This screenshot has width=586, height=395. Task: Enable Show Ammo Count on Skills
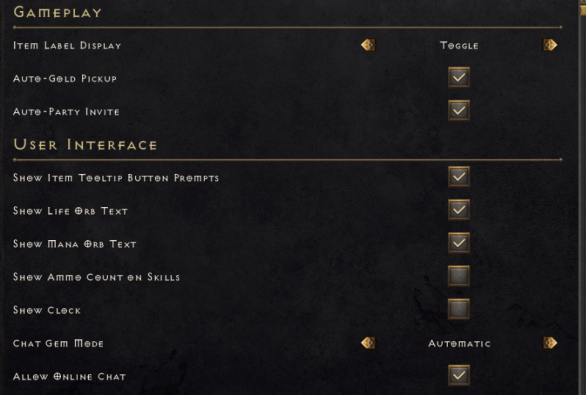[x=459, y=276]
